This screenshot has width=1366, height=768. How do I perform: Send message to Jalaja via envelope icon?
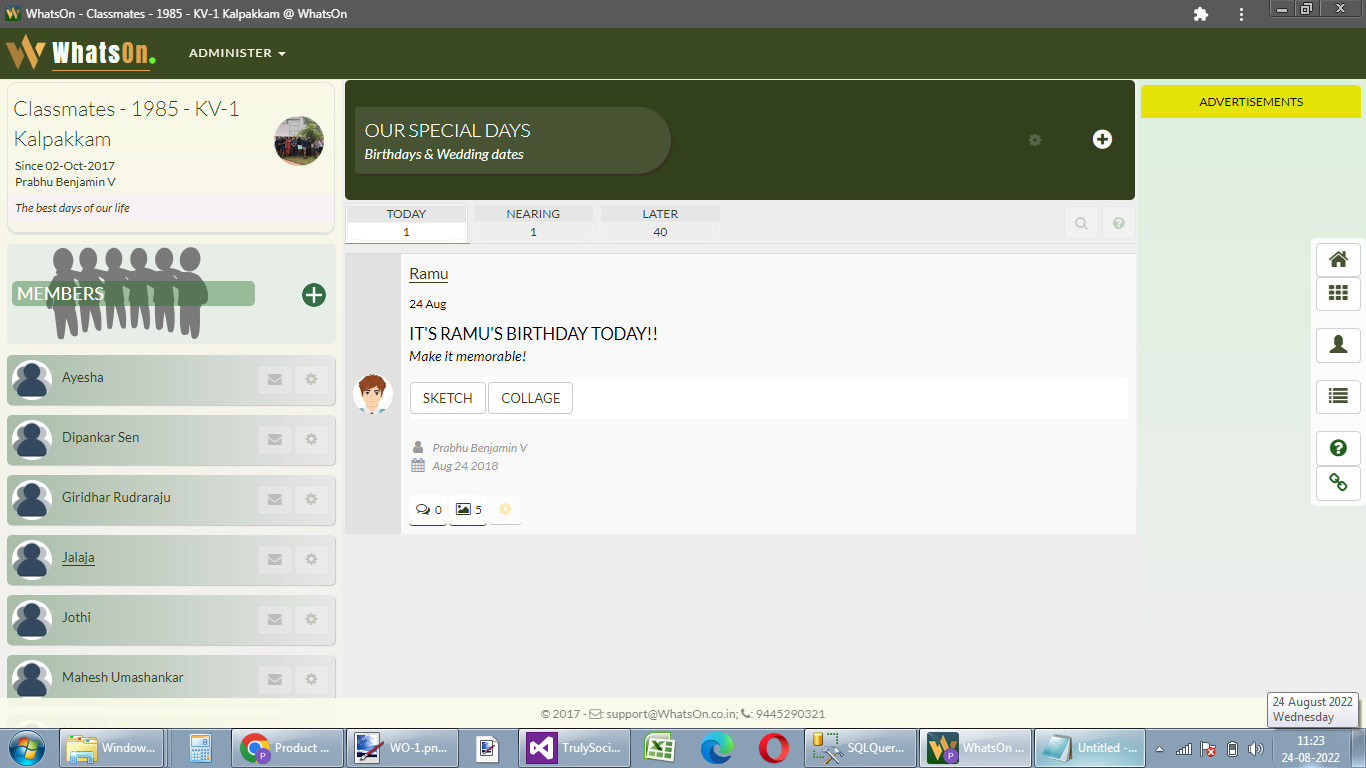pyautogui.click(x=274, y=559)
